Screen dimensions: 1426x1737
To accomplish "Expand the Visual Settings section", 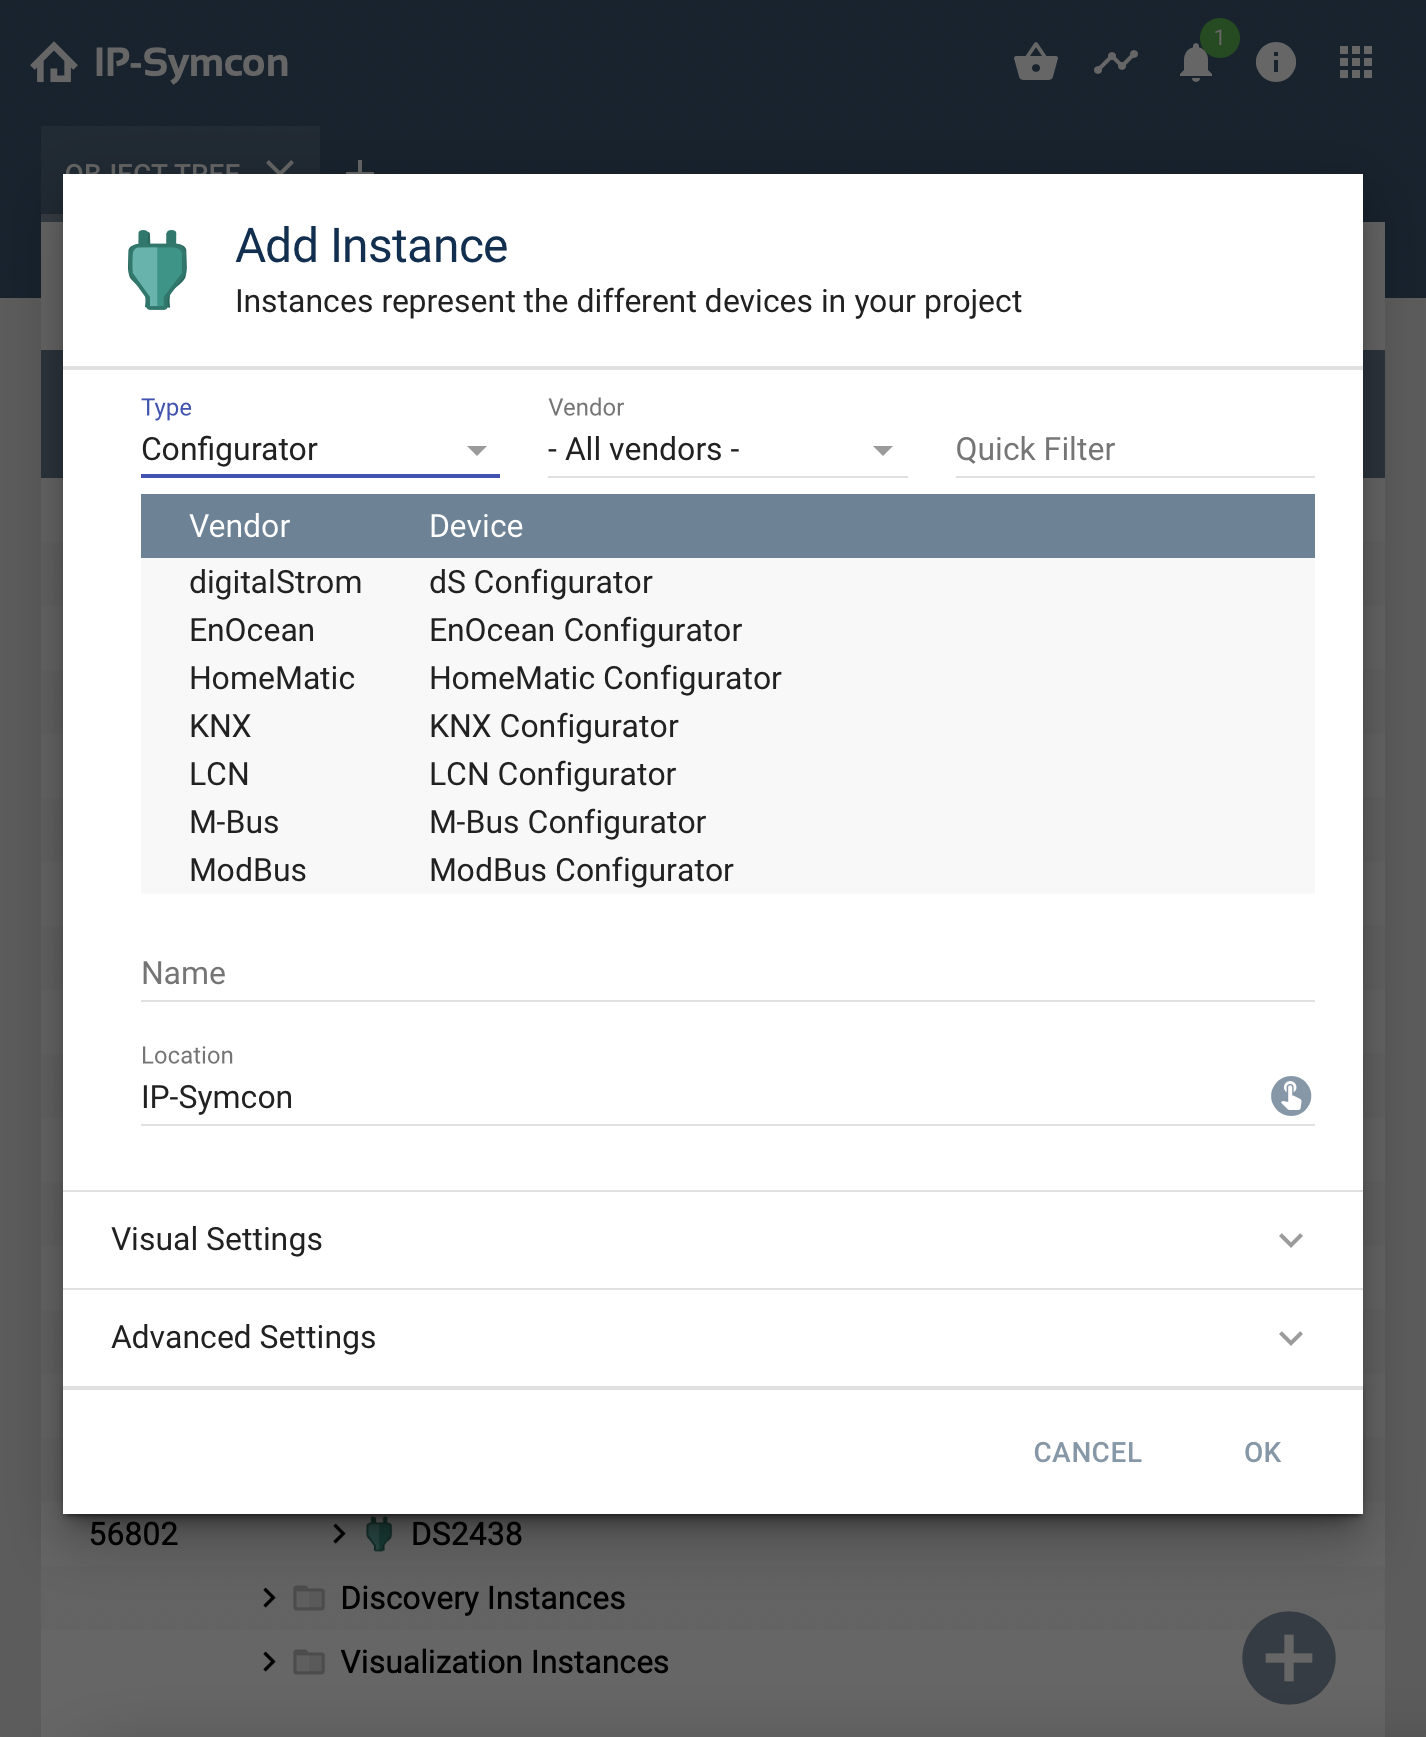I will (712, 1240).
